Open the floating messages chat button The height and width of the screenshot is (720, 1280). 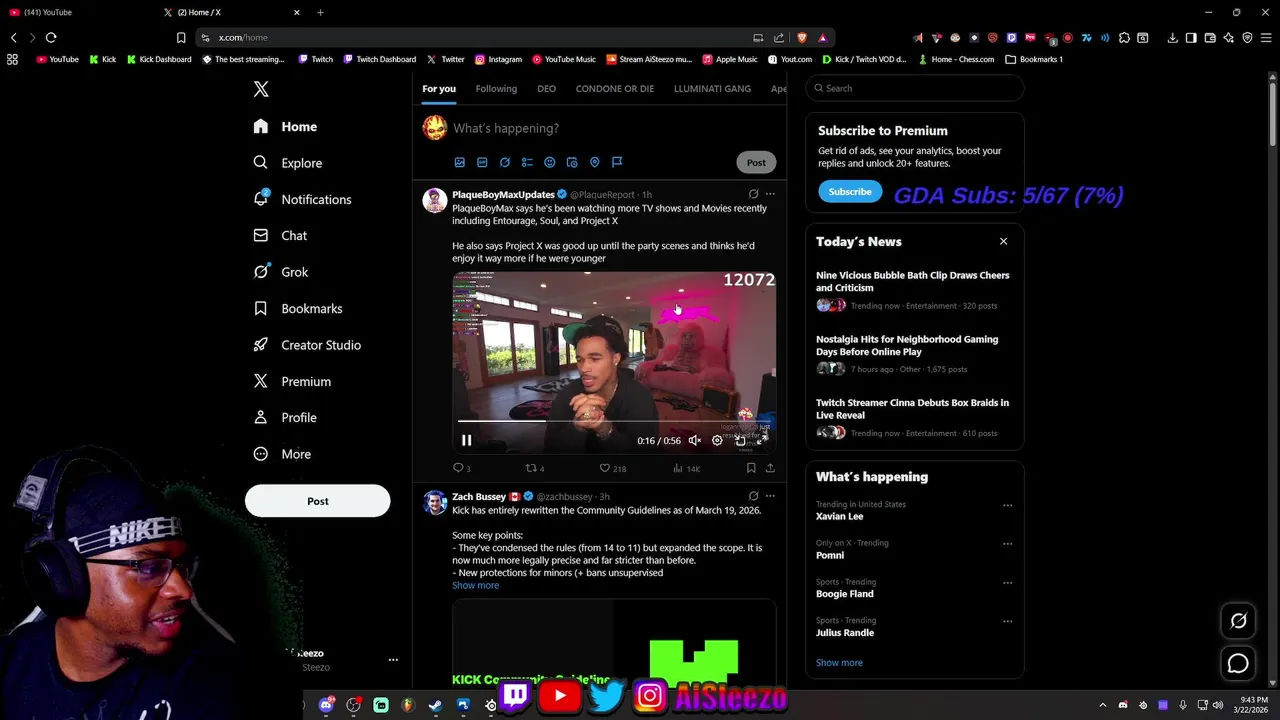point(1238,664)
